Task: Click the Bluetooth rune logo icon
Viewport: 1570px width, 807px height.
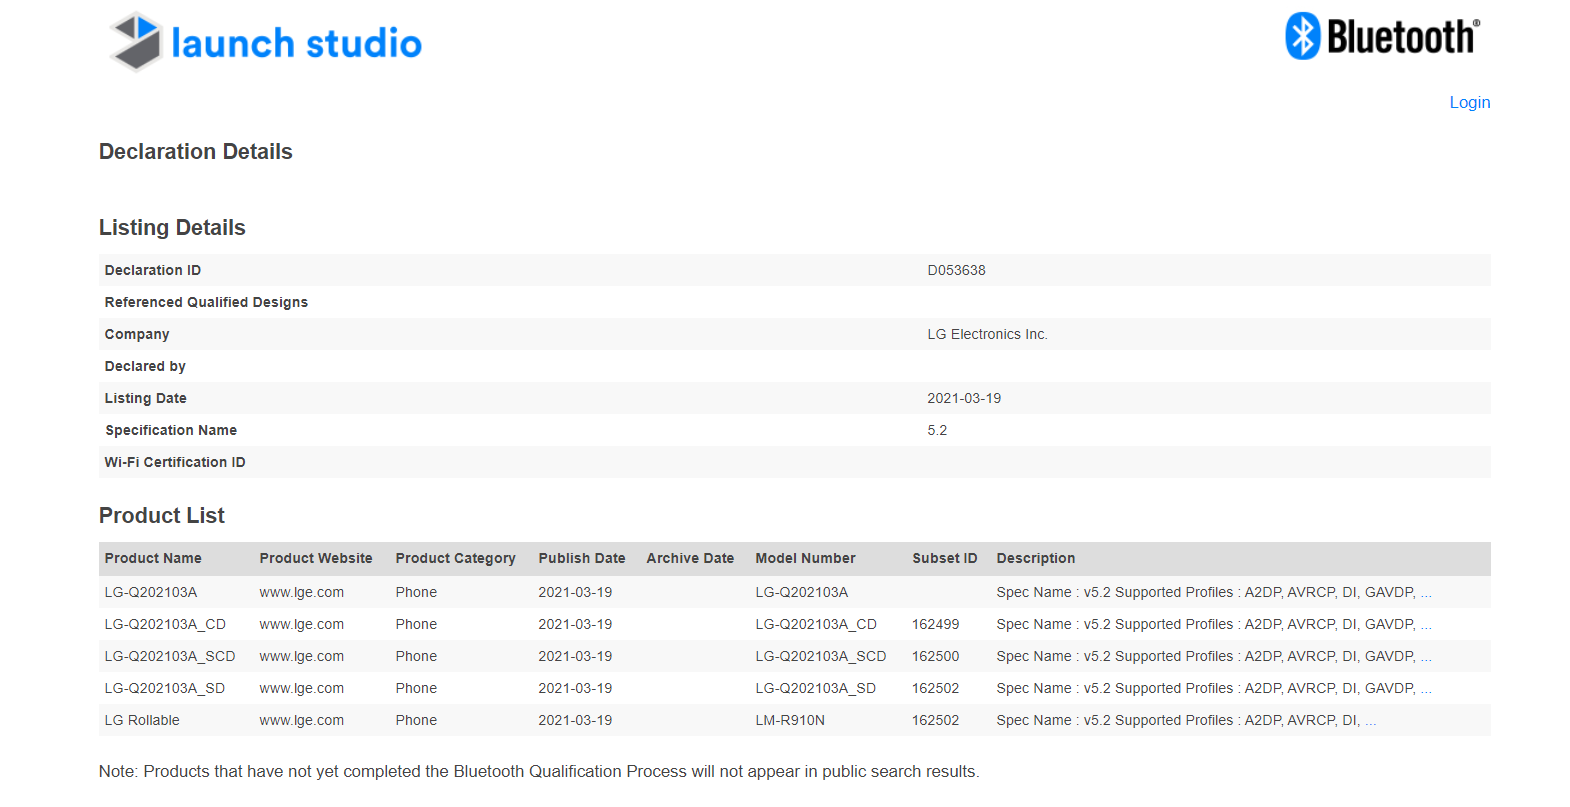Action: pos(1302,36)
